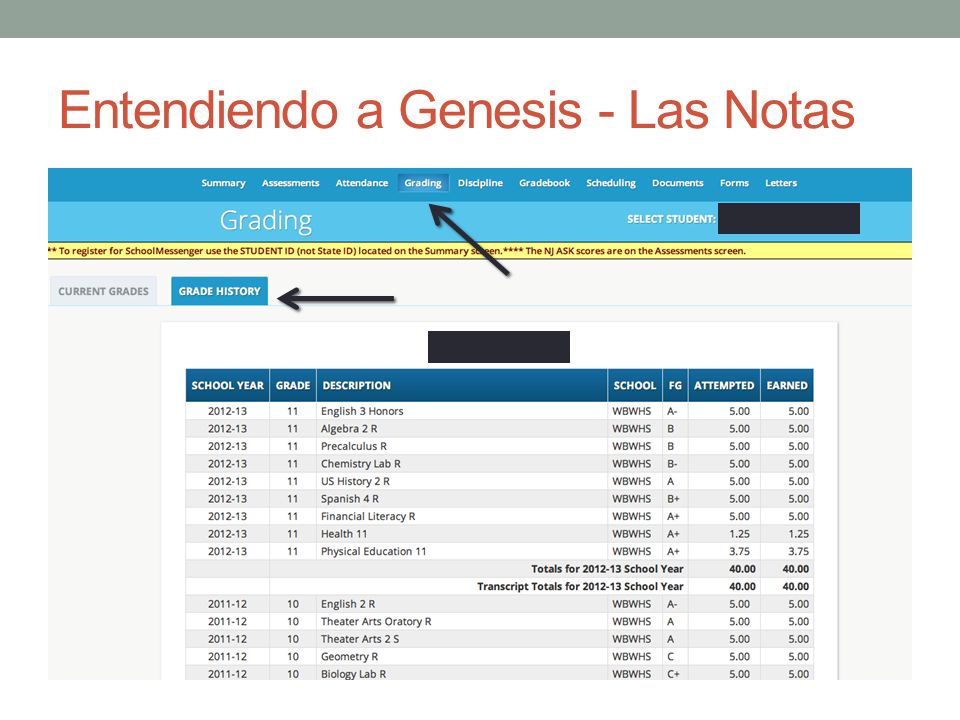Image resolution: width=960 pixels, height=720 pixels.
Task: Go to the Assessments tab
Action: pyautogui.click(x=290, y=183)
